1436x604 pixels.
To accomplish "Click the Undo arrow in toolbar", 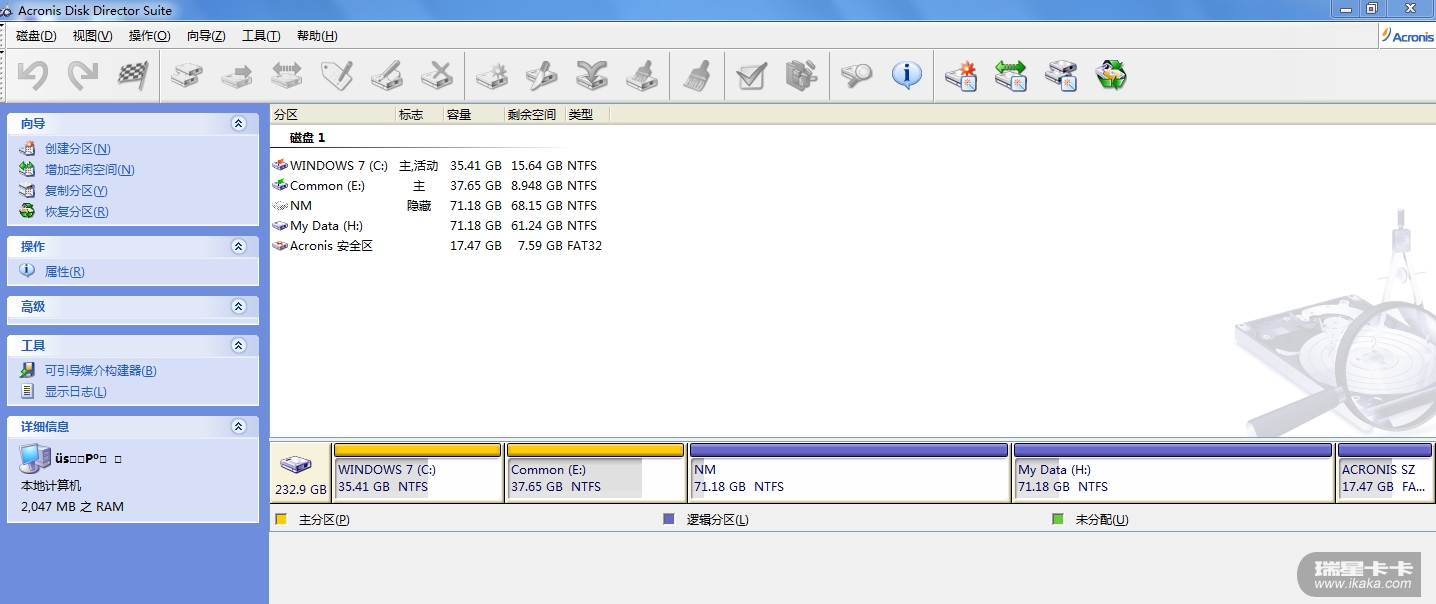I will tap(33, 76).
